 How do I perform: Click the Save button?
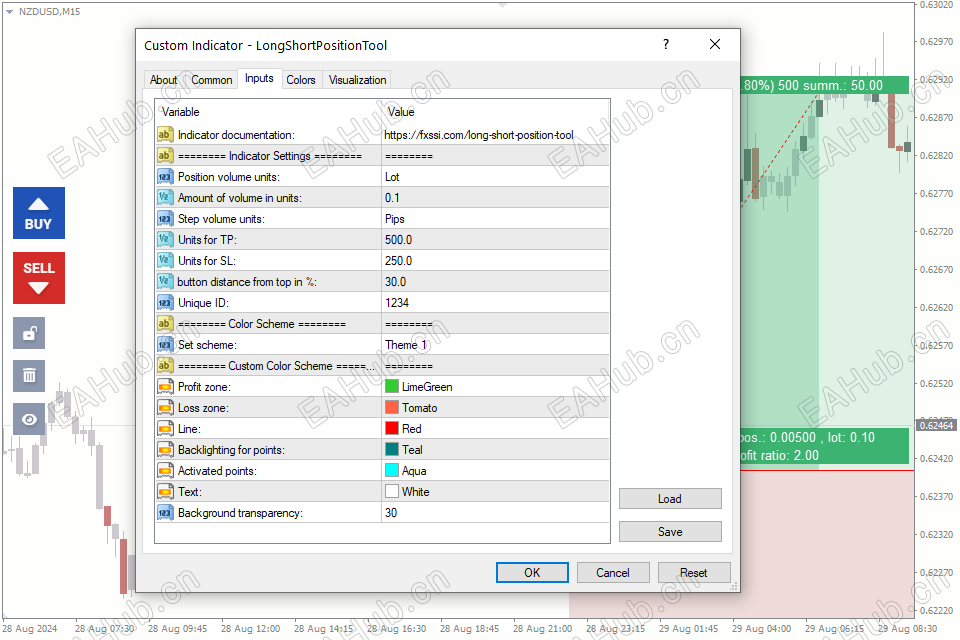[670, 532]
